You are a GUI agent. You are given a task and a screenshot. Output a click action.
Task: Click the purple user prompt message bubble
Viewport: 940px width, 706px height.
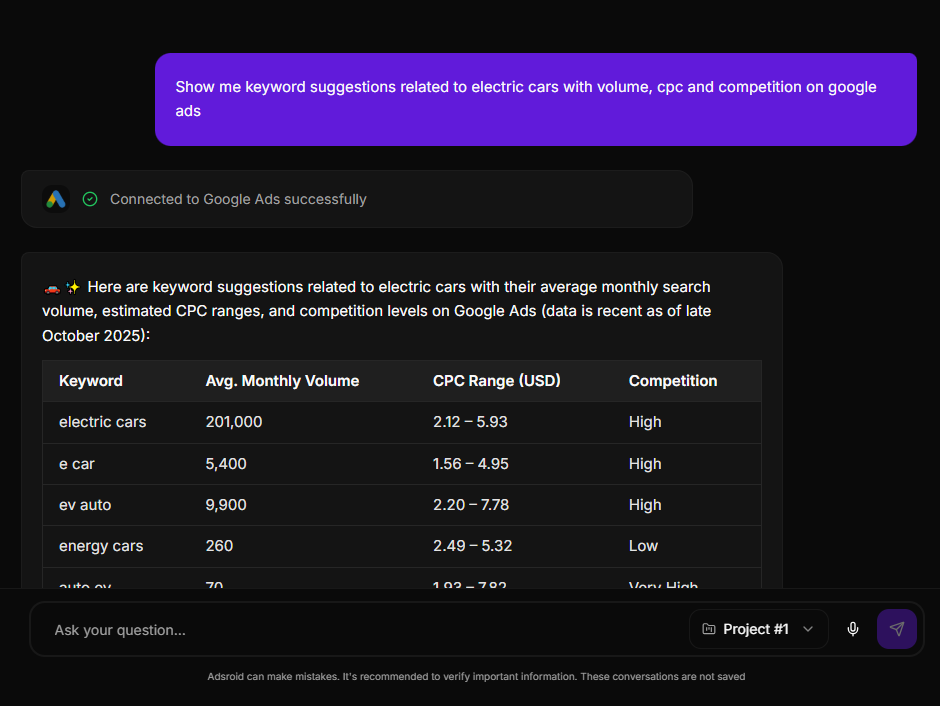536,99
